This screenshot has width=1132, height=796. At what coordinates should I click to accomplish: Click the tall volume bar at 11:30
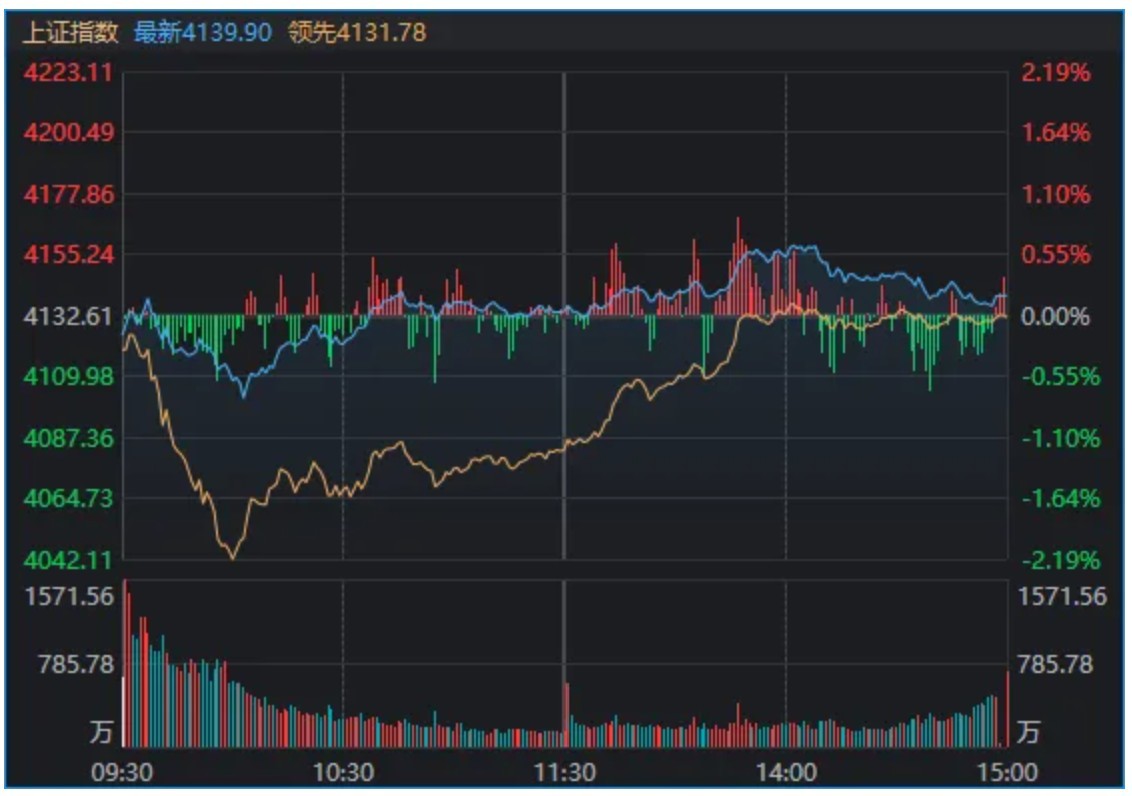pyautogui.click(x=567, y=714)
